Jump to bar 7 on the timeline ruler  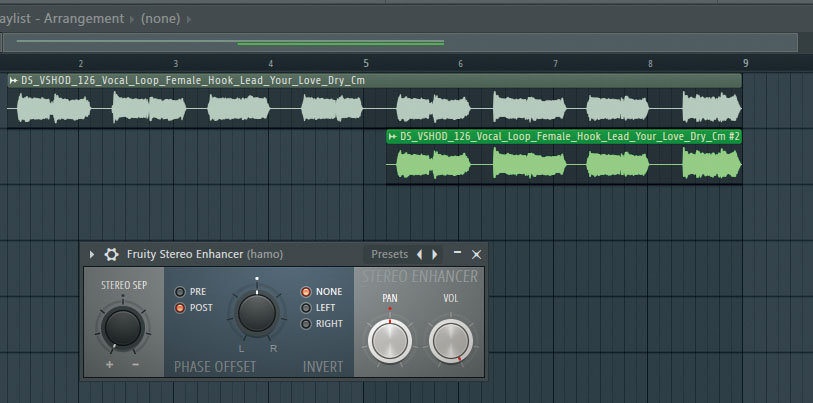pos(555,64)
